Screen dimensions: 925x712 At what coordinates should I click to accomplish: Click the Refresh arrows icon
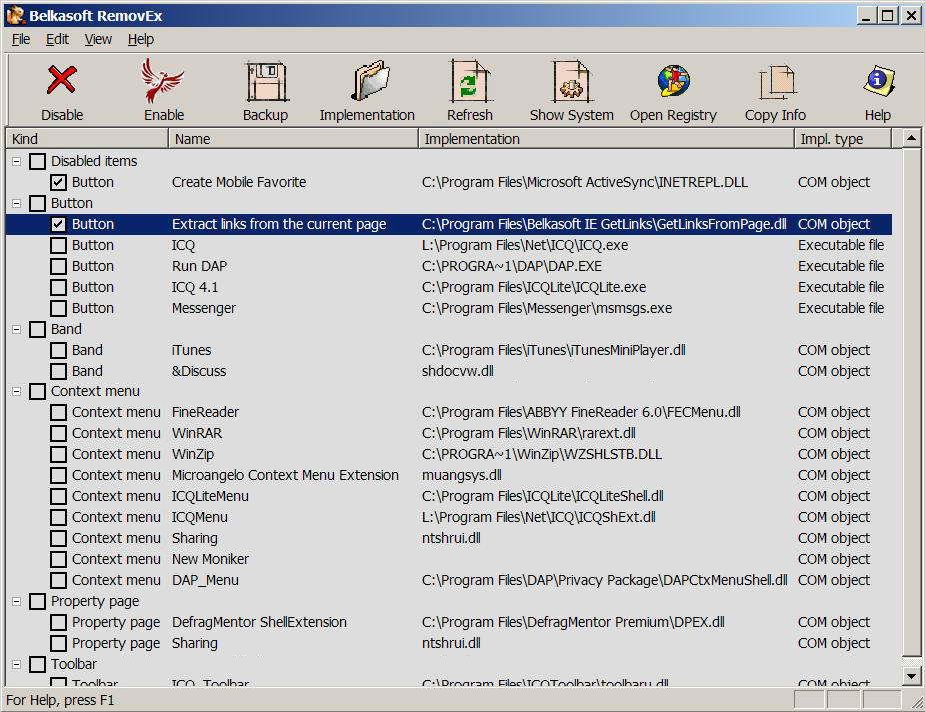point(470,81)
